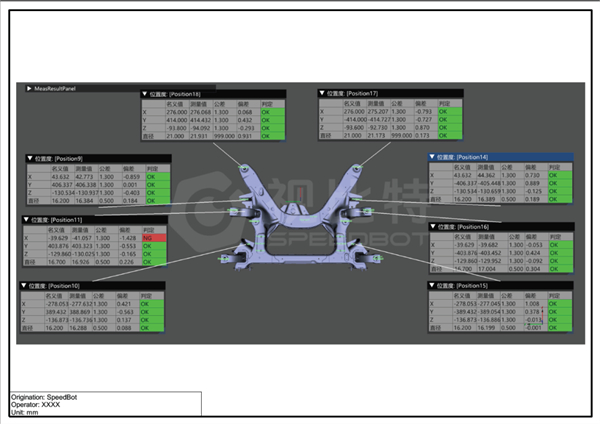This screenshot has height=424, width=600.
Task: Click the 测量值 column header in Position9
Action: (x=84, y=167)
